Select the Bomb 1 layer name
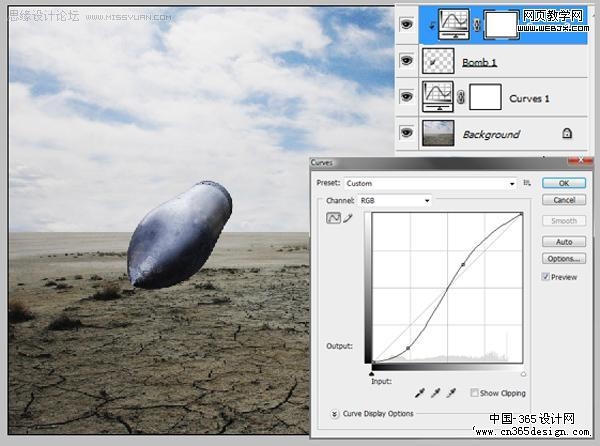This screenshot has height=446, width=600. click(x=479, y=62)
